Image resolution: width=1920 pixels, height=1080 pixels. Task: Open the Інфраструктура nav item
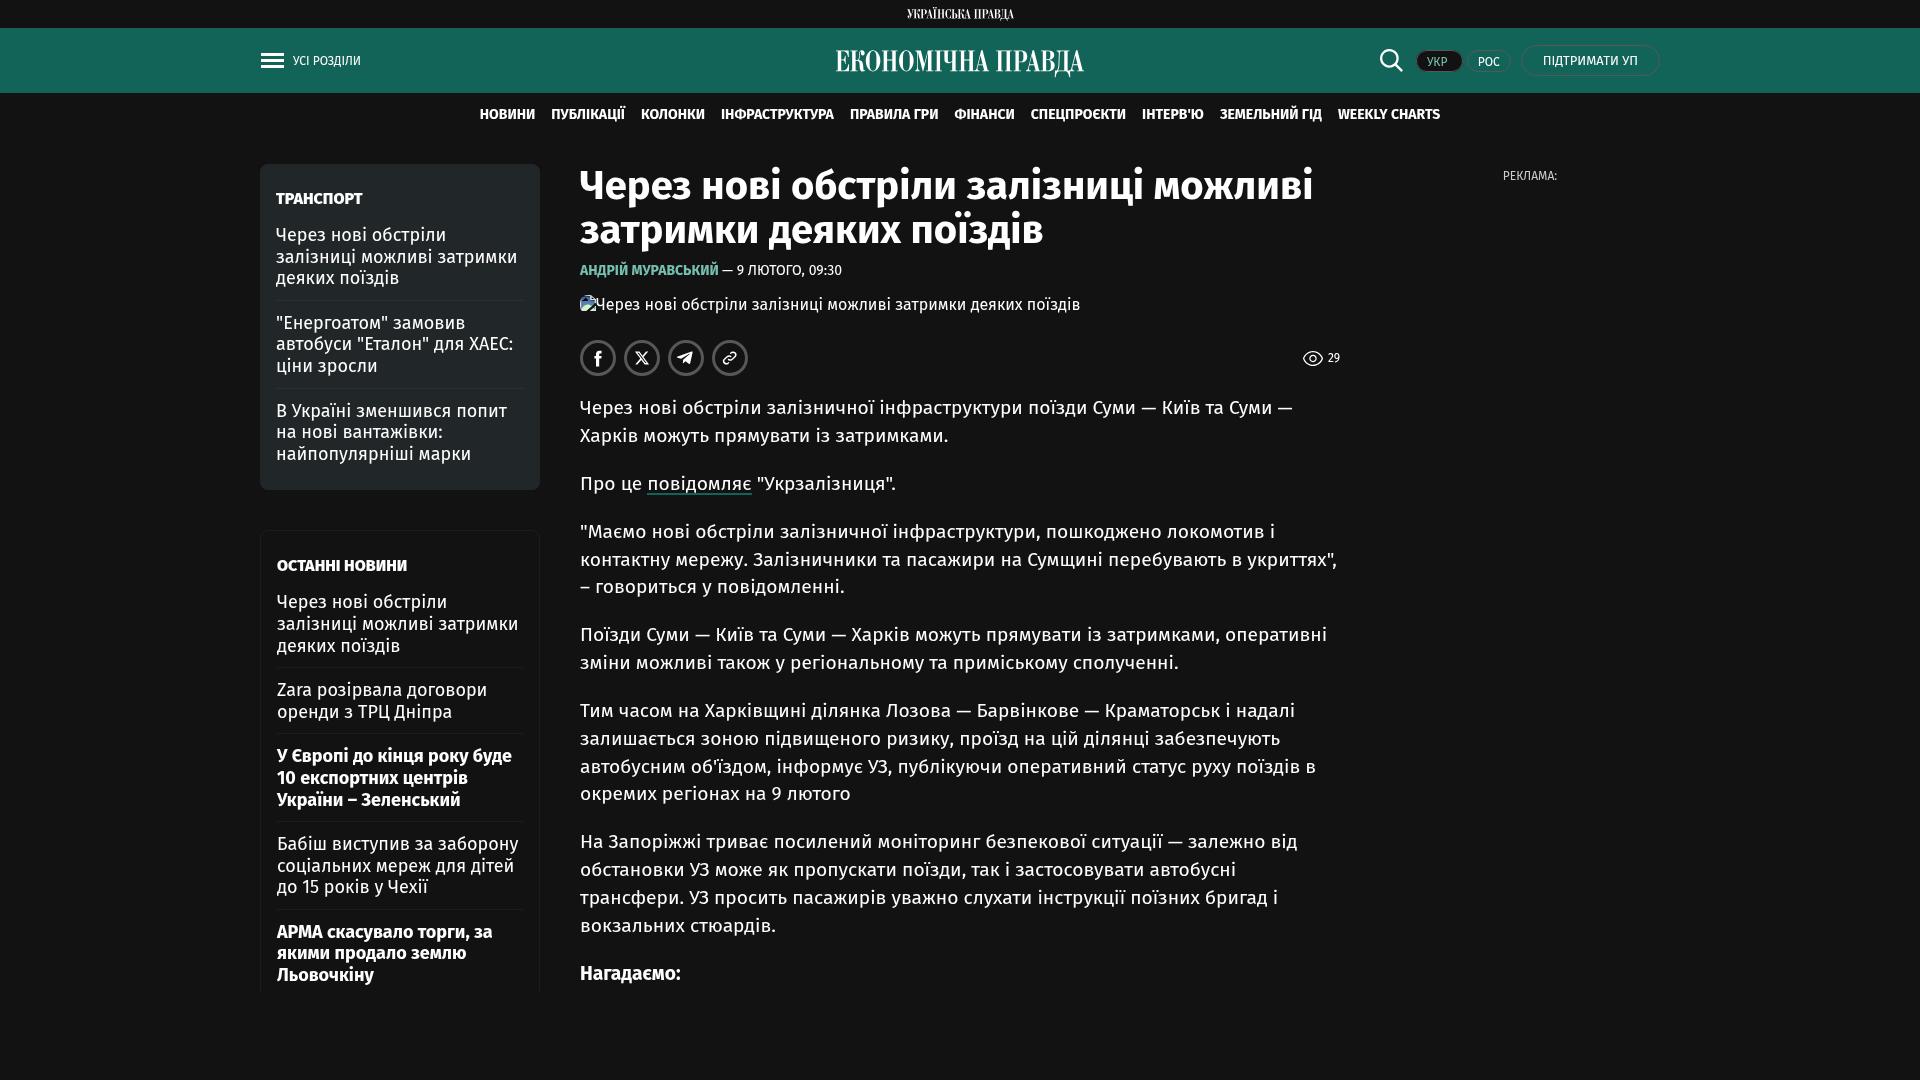[x=777, y=115]
